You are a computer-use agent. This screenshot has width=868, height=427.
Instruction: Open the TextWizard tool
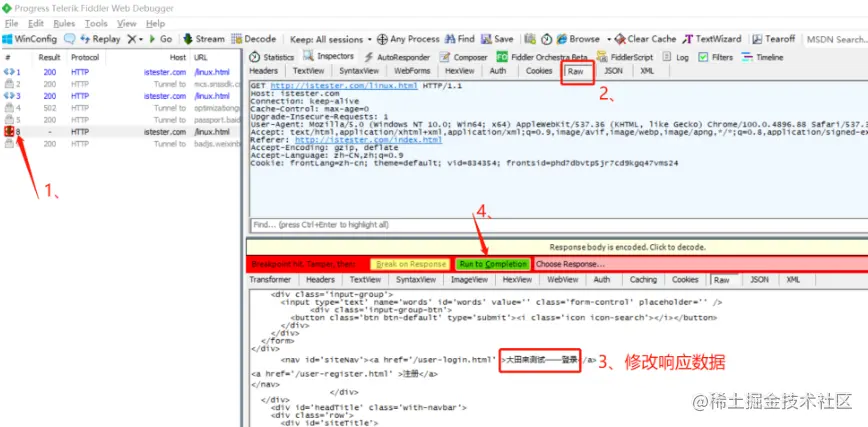click(x=712, y=39)
